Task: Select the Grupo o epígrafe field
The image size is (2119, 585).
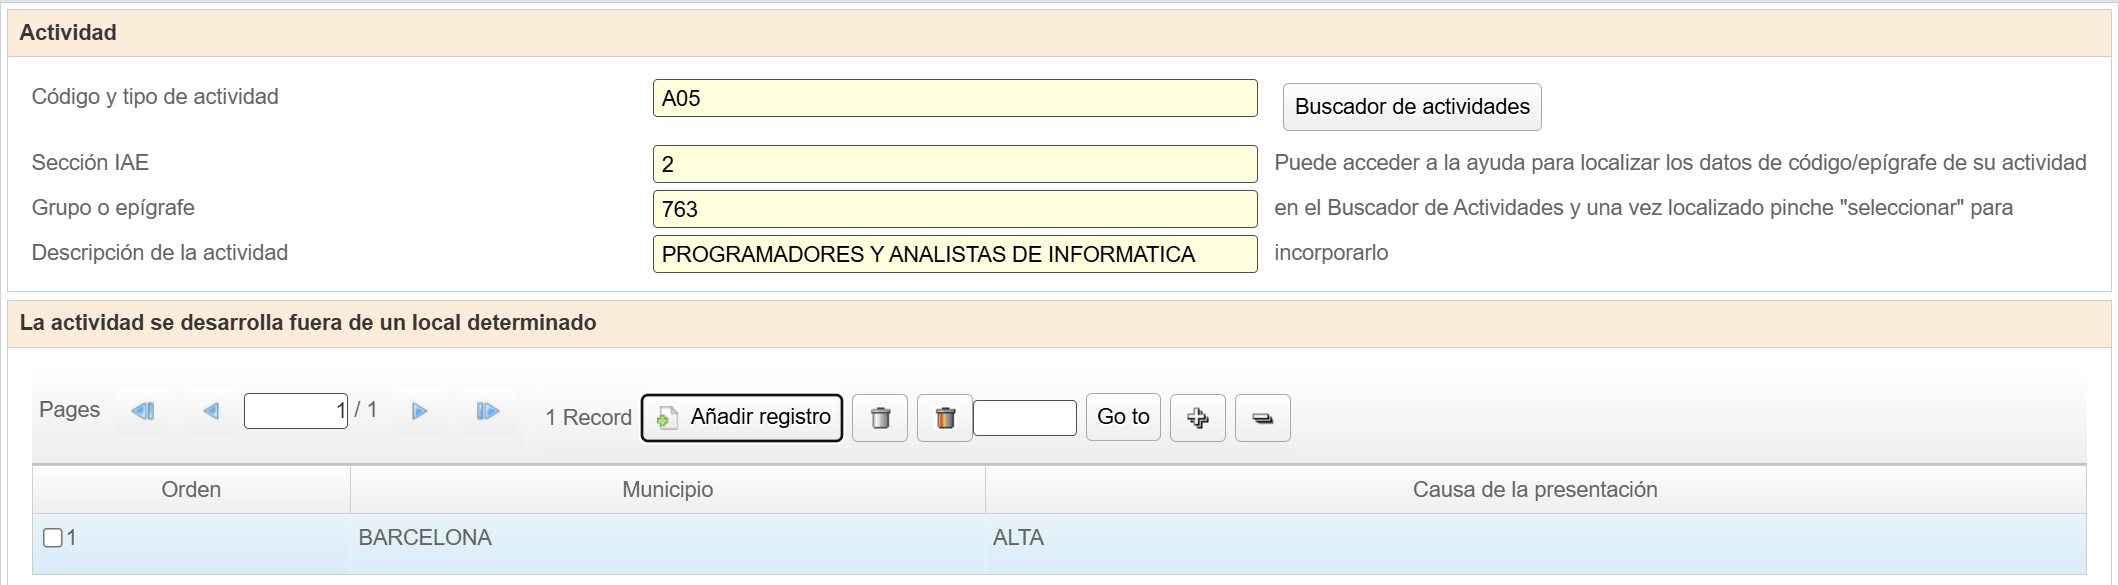Action: (x=954, y=209)
